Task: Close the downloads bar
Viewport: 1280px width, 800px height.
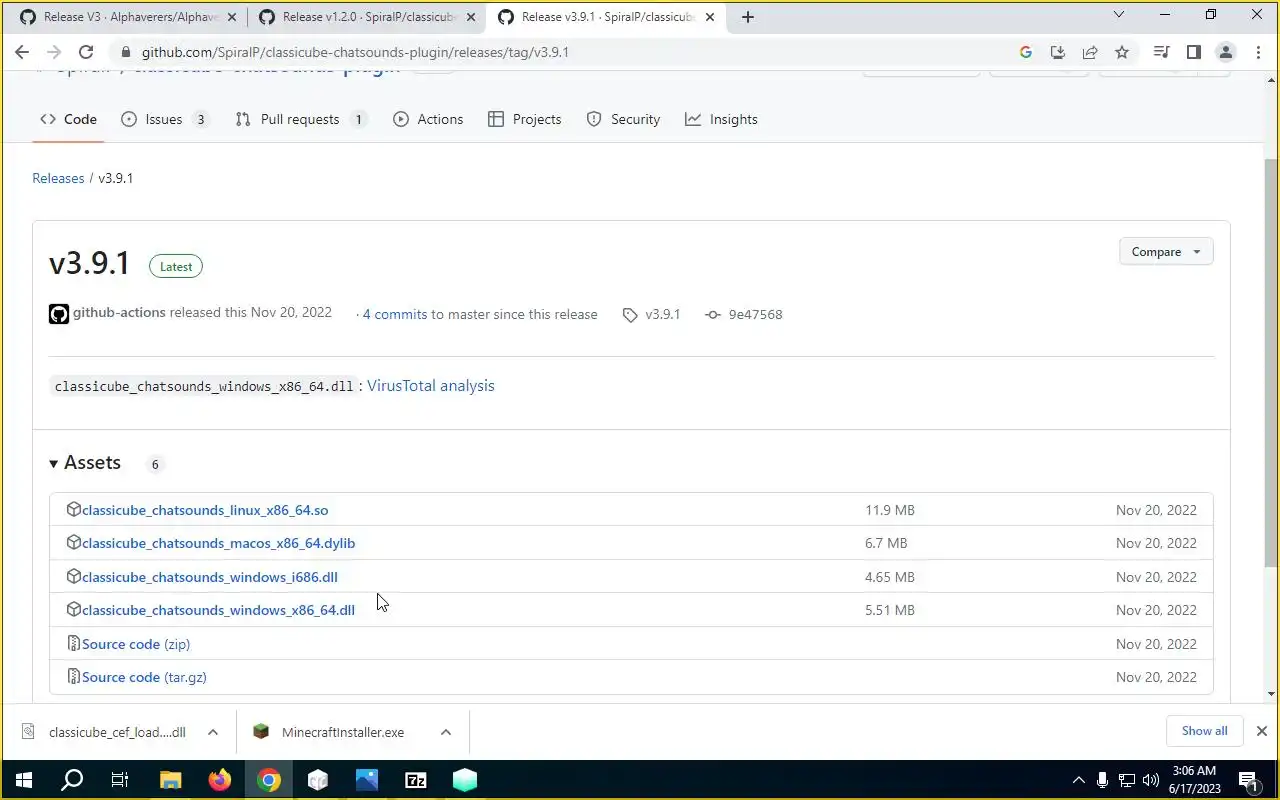Action: pos(1262,731)
